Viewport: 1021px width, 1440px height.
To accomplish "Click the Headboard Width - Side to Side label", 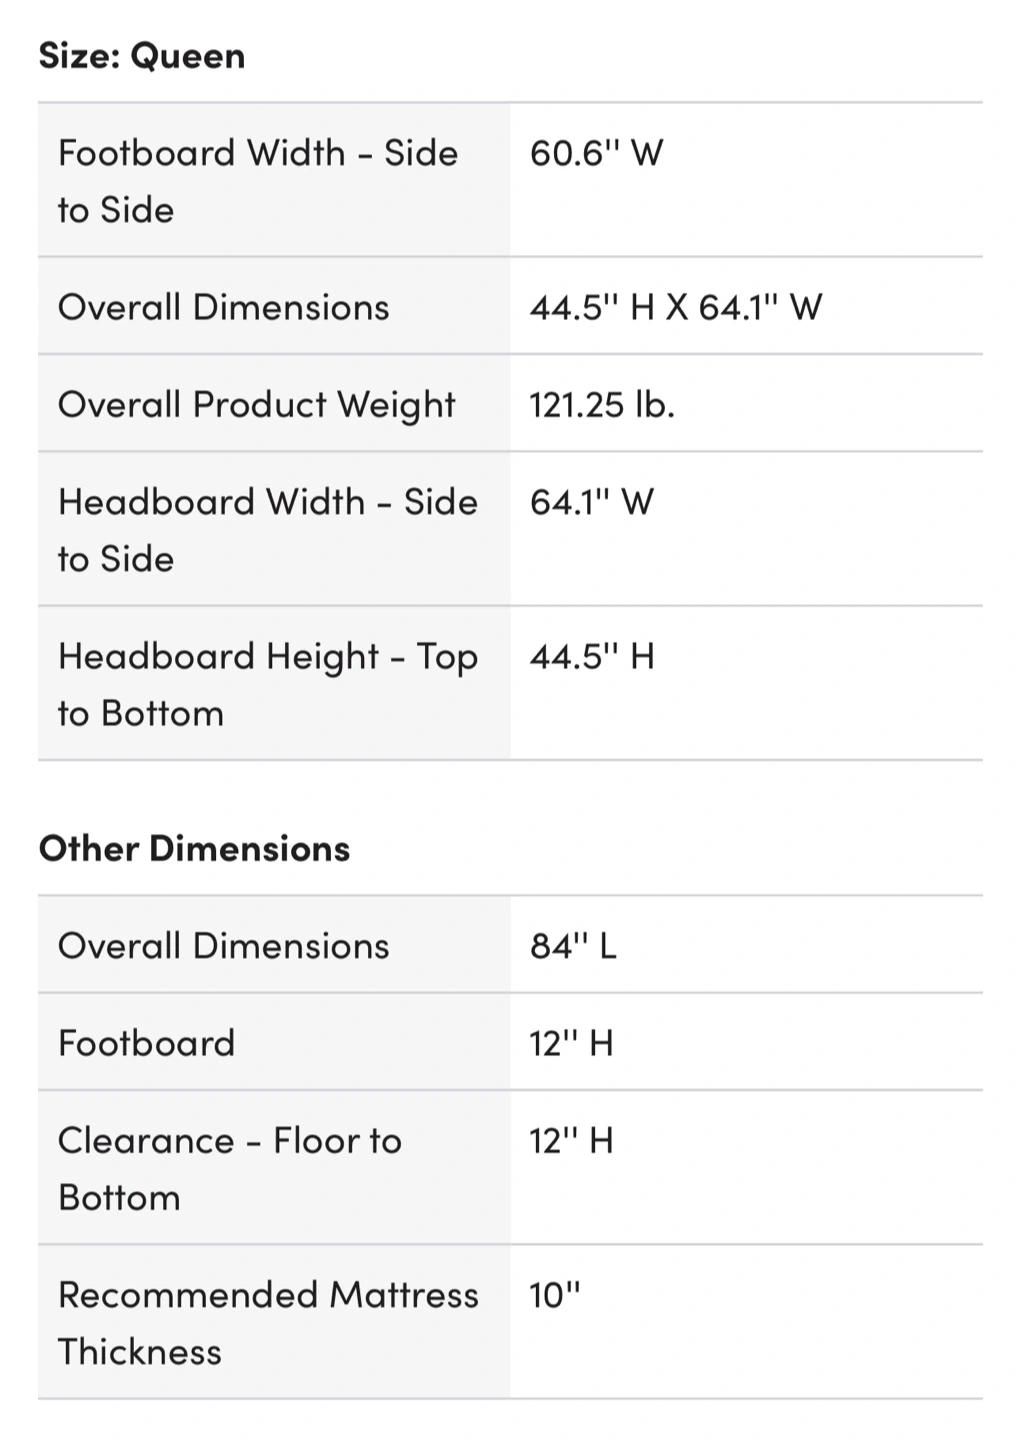I will tap(267, 530).
